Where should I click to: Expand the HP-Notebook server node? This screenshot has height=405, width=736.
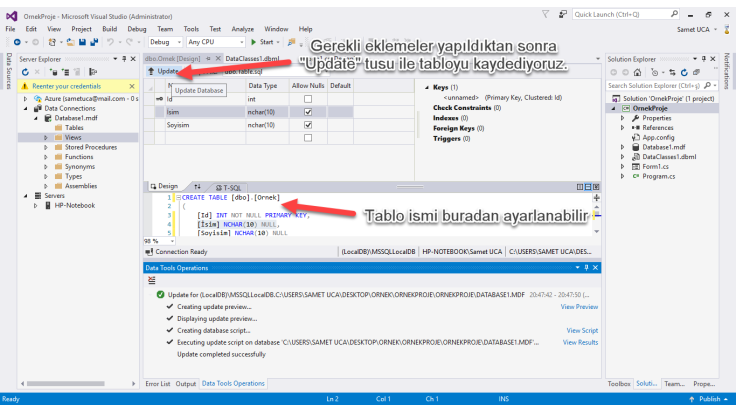click(36, 206)
